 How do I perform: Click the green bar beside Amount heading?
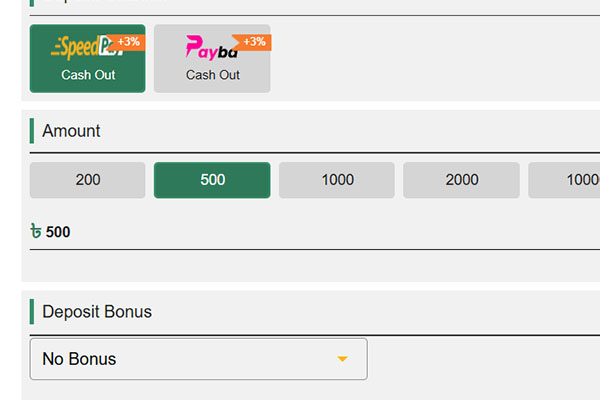tap(32, 131)
